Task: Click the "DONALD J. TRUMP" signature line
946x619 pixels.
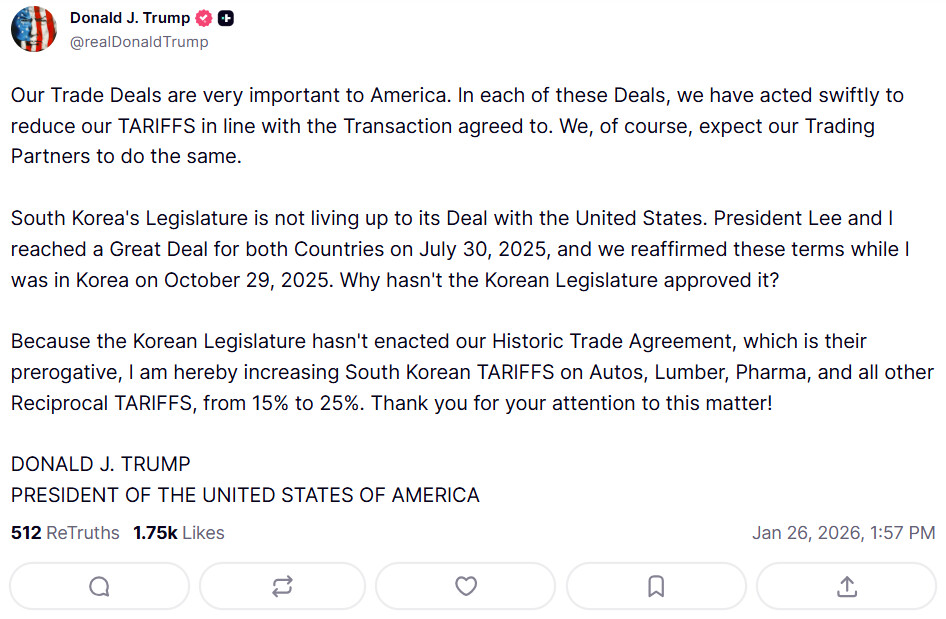Action: [101, 465]
